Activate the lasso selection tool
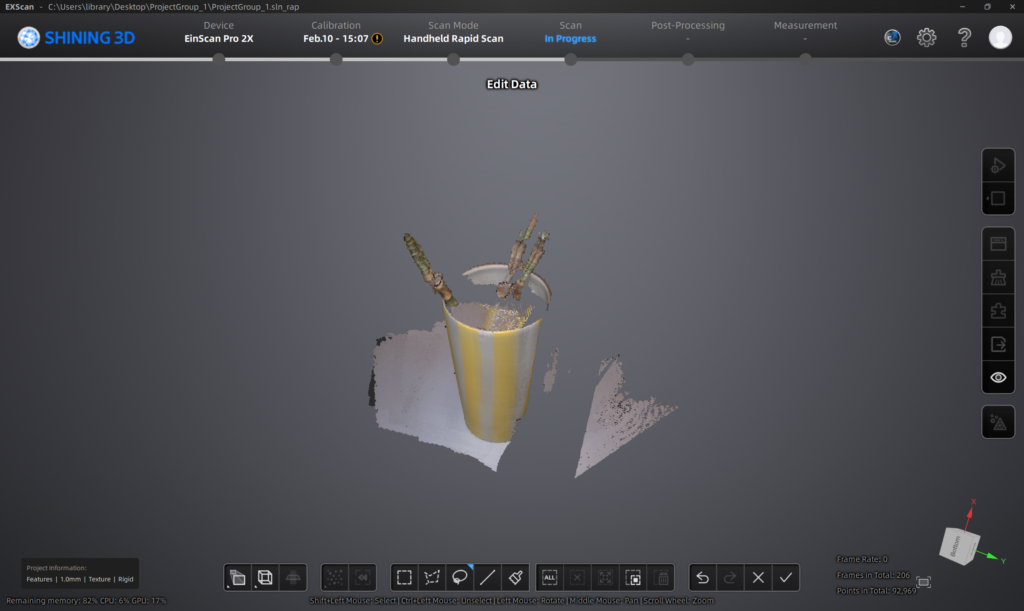 coord(460,577)
